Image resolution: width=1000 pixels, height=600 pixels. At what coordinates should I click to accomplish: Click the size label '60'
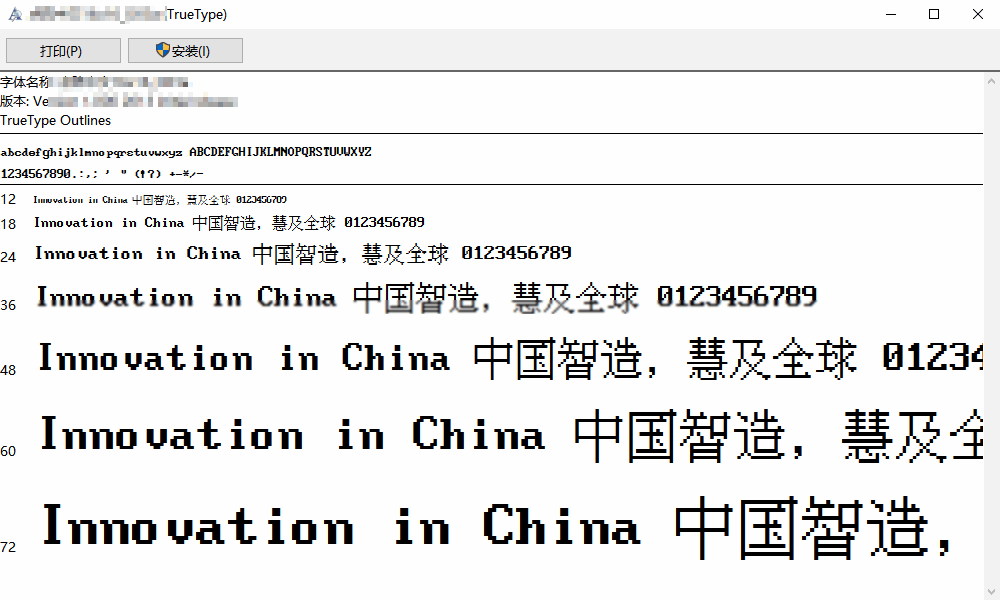click(8, 451)
